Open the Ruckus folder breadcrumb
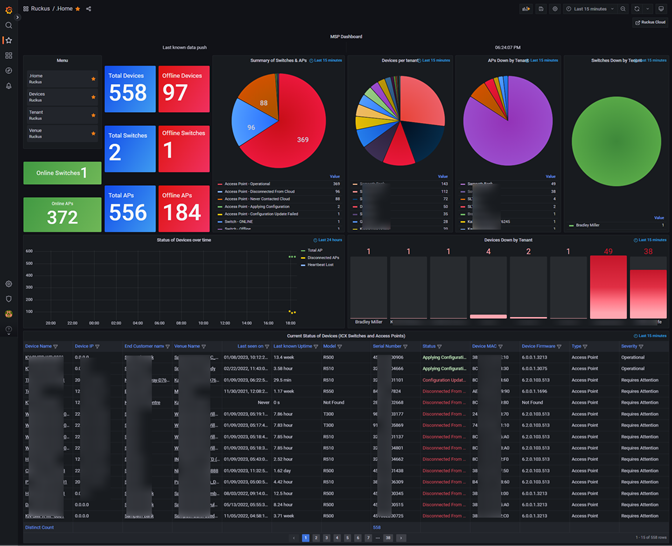This screenshot has height=546, width=672. point(40,9)
